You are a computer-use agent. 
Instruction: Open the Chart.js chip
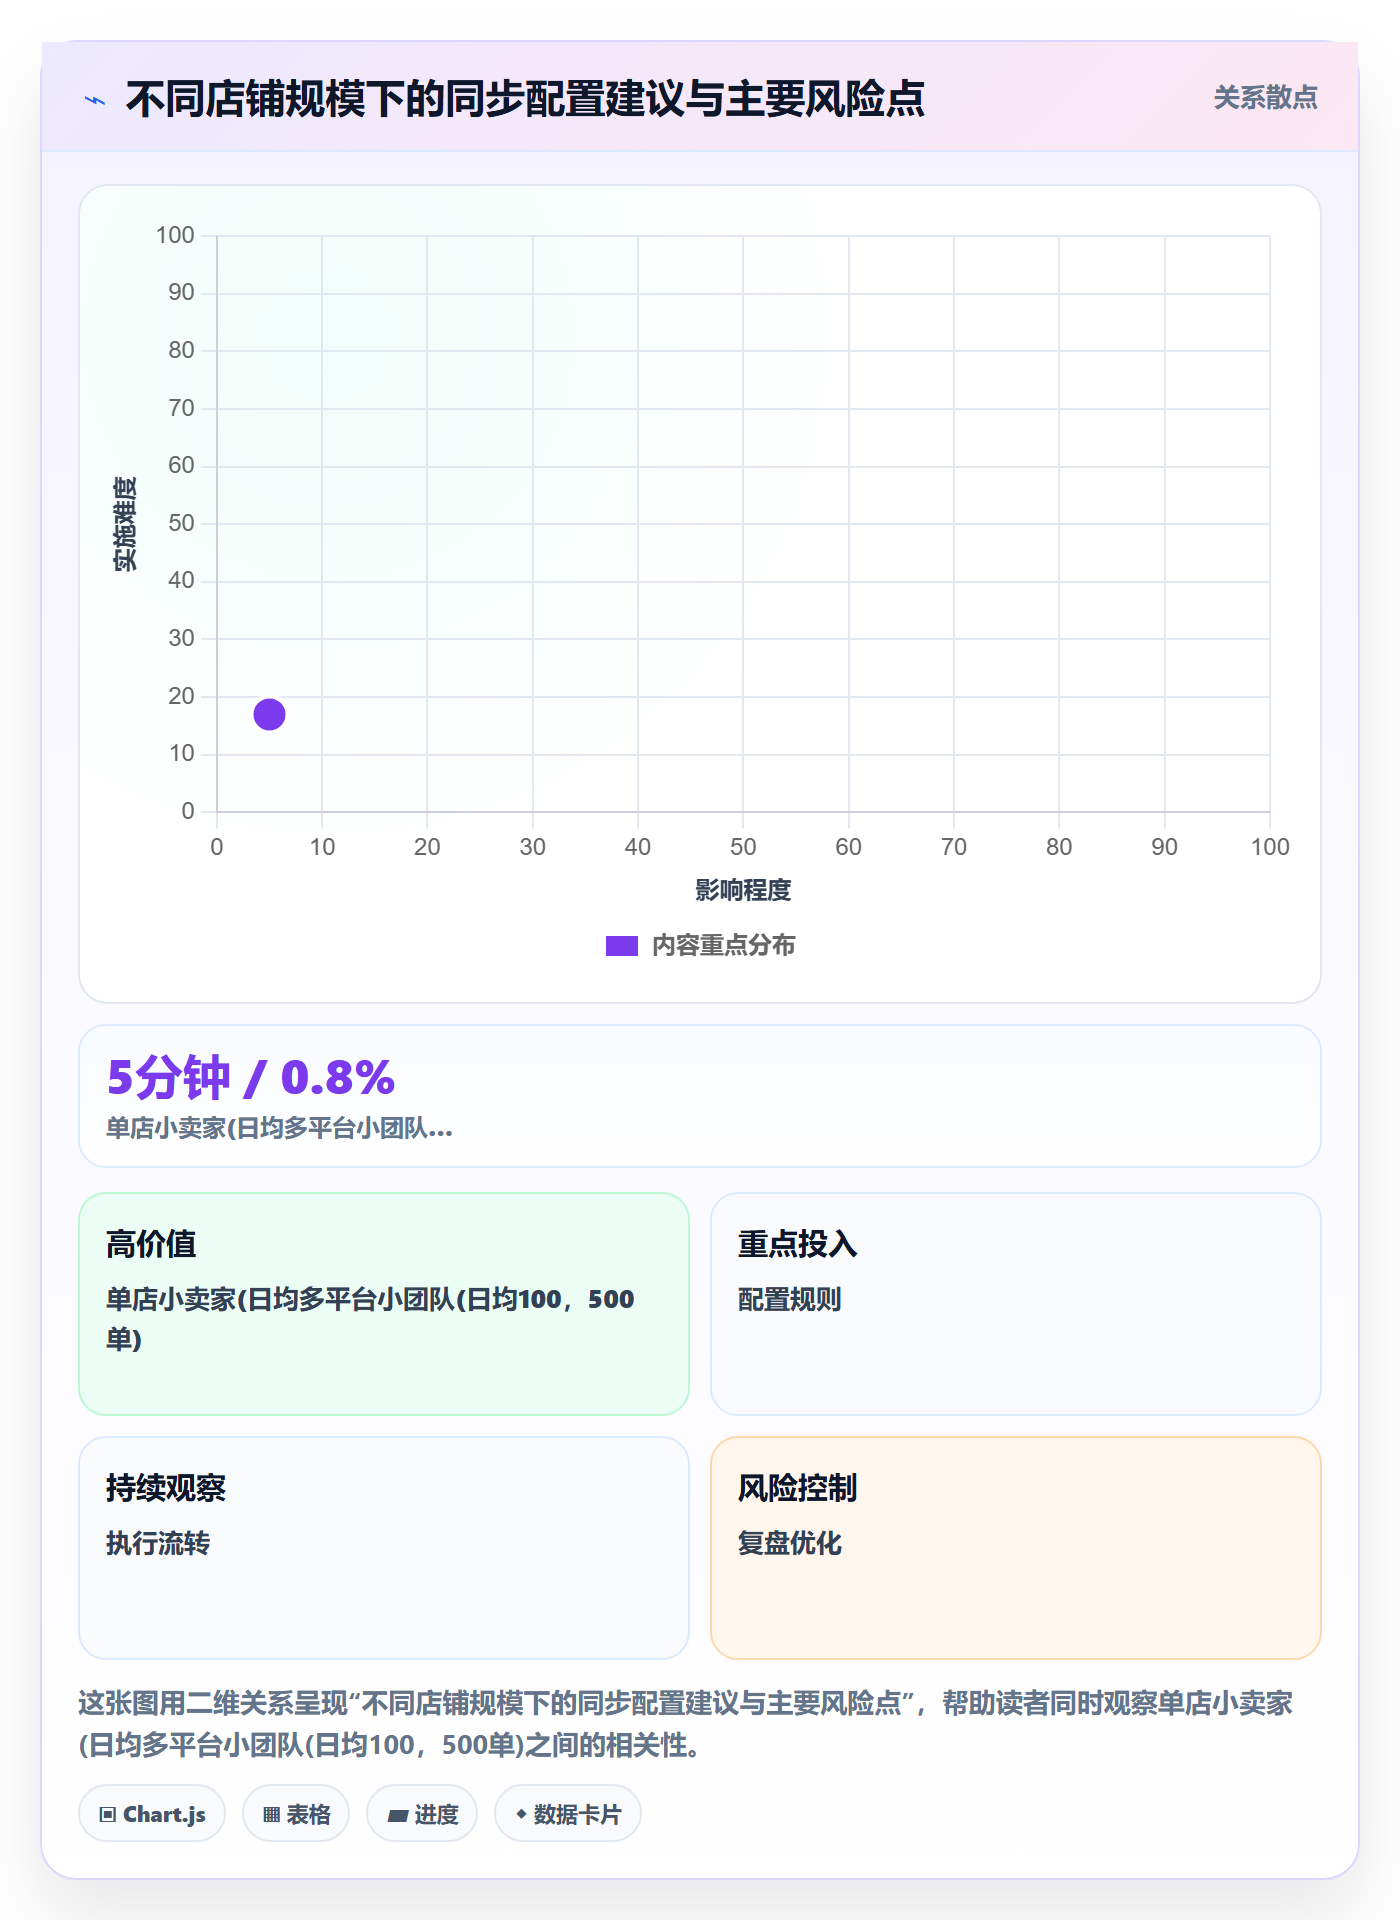coord(152,1814)
